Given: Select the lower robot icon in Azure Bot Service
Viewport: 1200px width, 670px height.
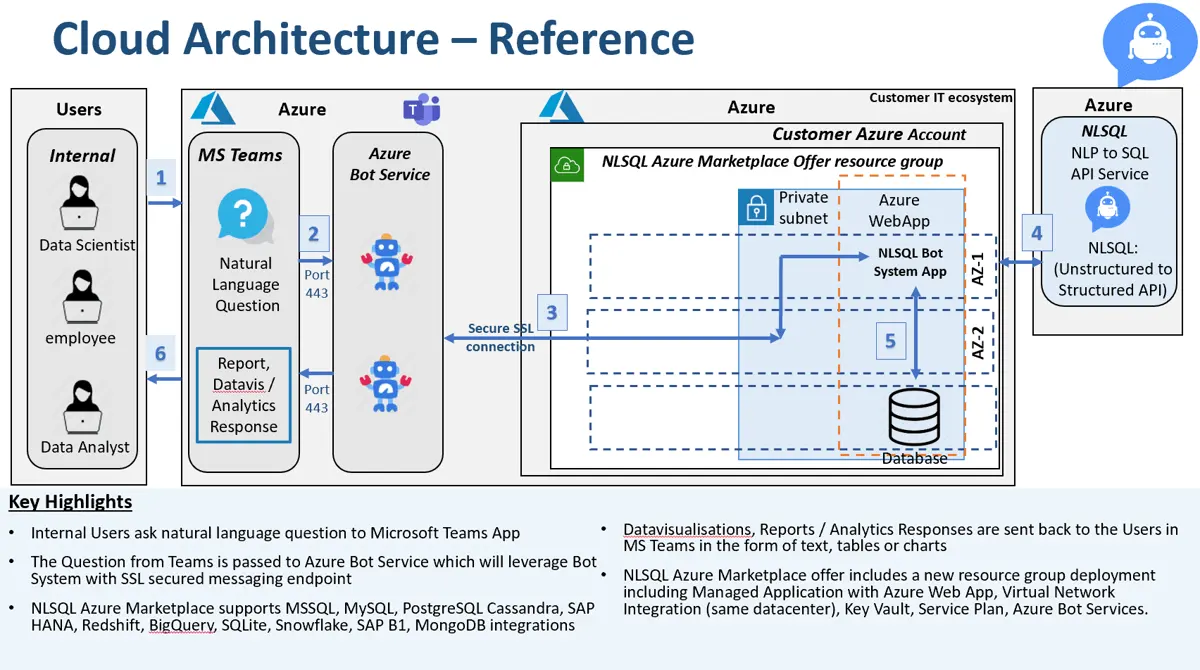Looking at the screenshot, I should coord(387,383).
